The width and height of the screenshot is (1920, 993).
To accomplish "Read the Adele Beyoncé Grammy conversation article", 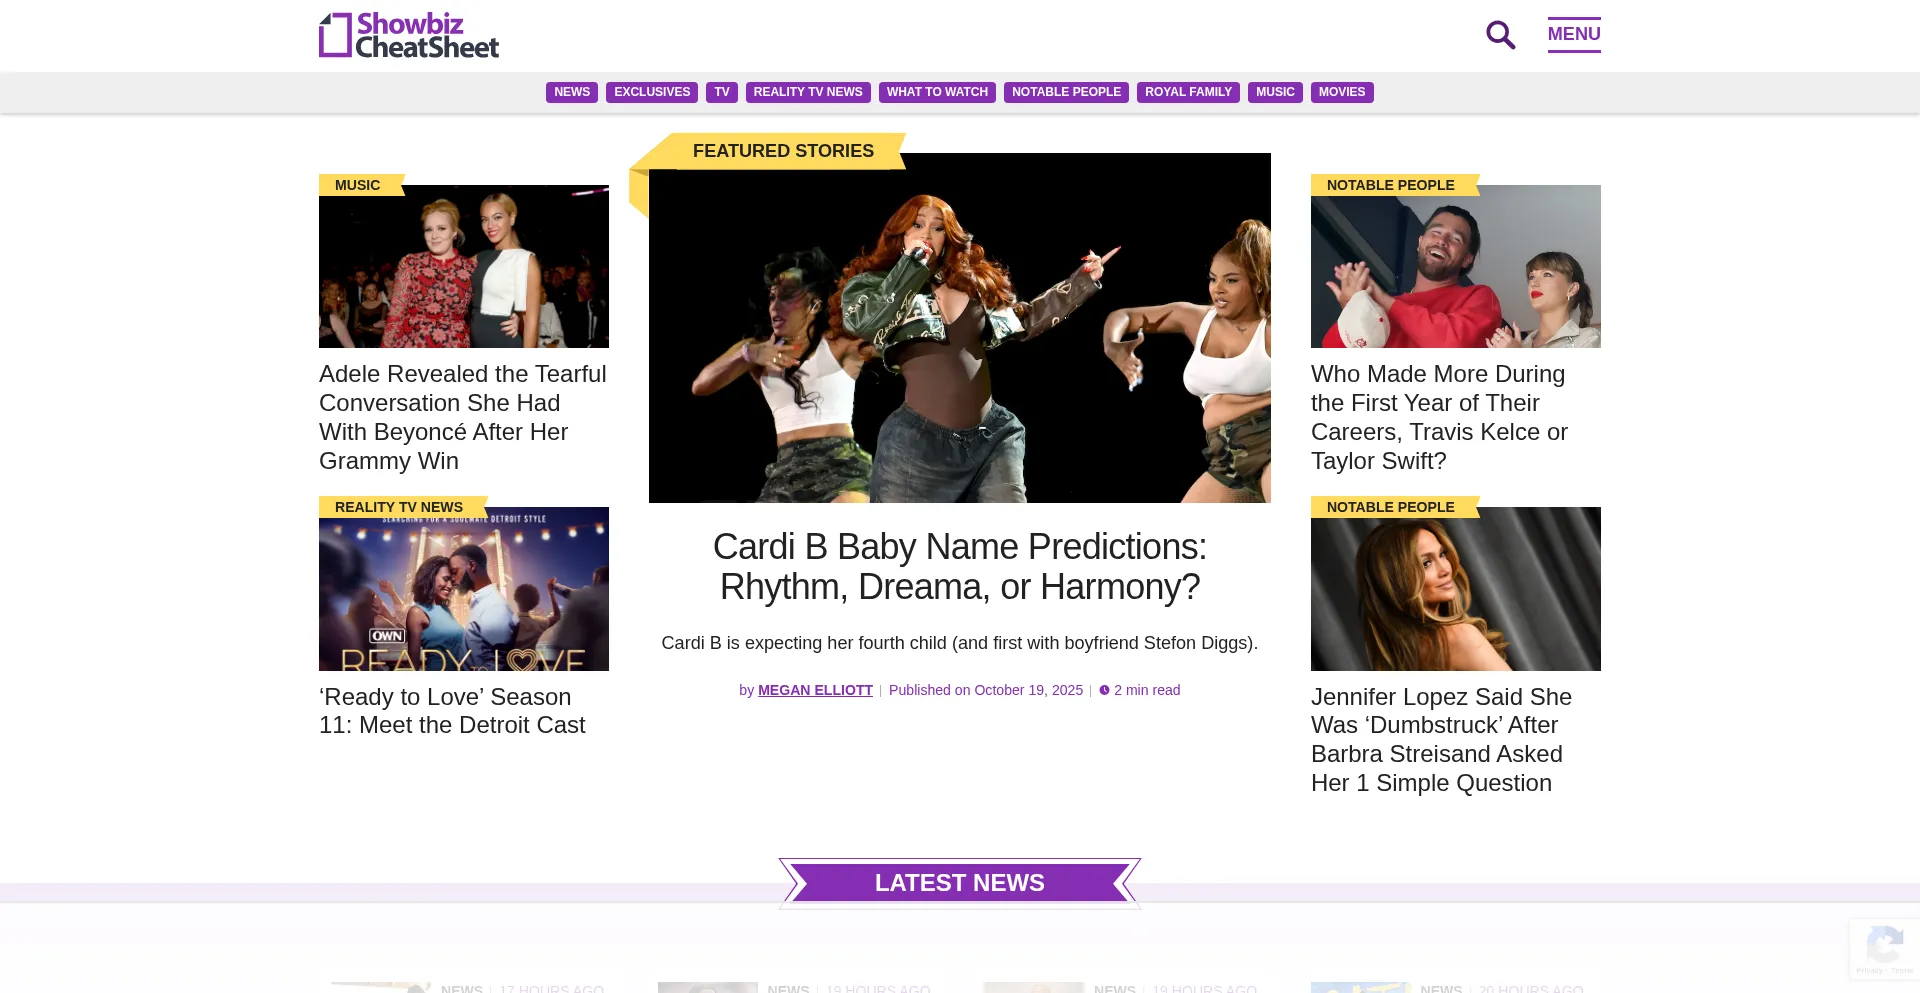I will click(x=464, y=417).
